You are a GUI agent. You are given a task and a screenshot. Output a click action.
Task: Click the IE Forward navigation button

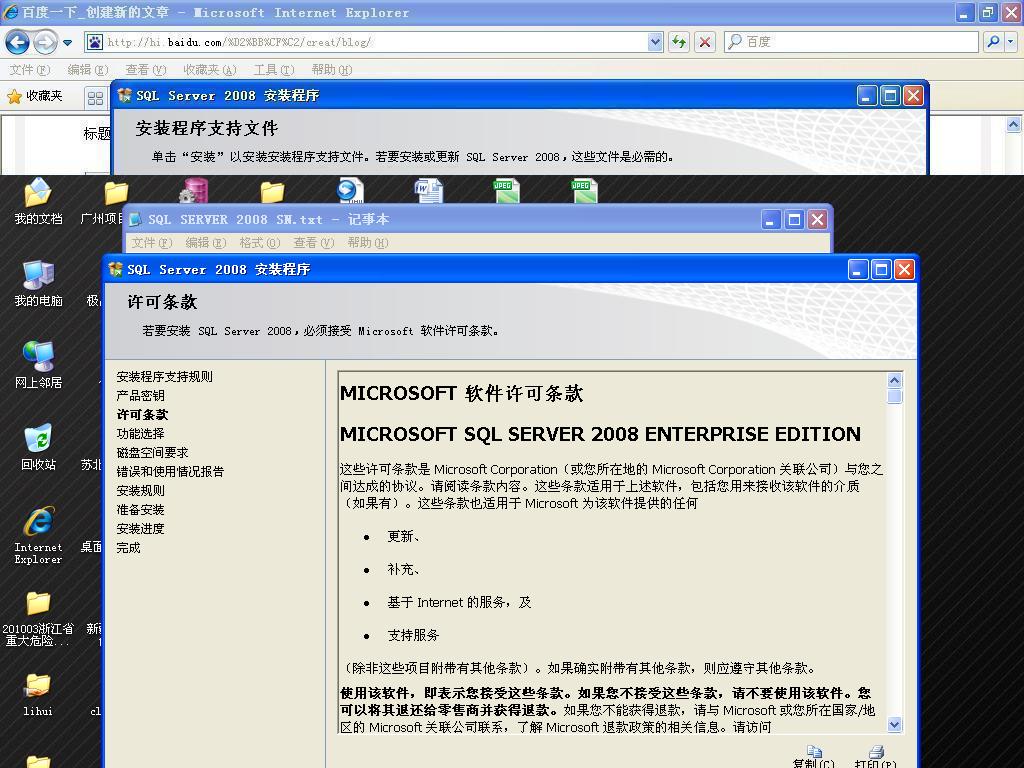pyautogui.click(x=45, y=42)
